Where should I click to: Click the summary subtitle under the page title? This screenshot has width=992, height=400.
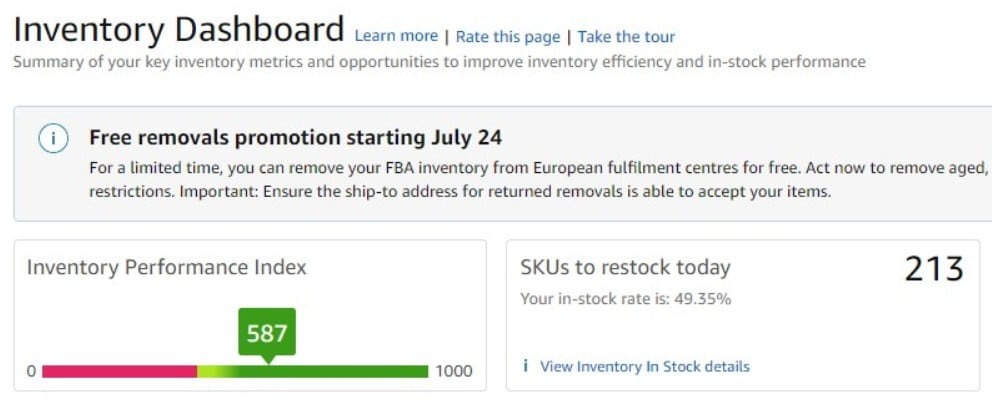[x=439, y=62]
